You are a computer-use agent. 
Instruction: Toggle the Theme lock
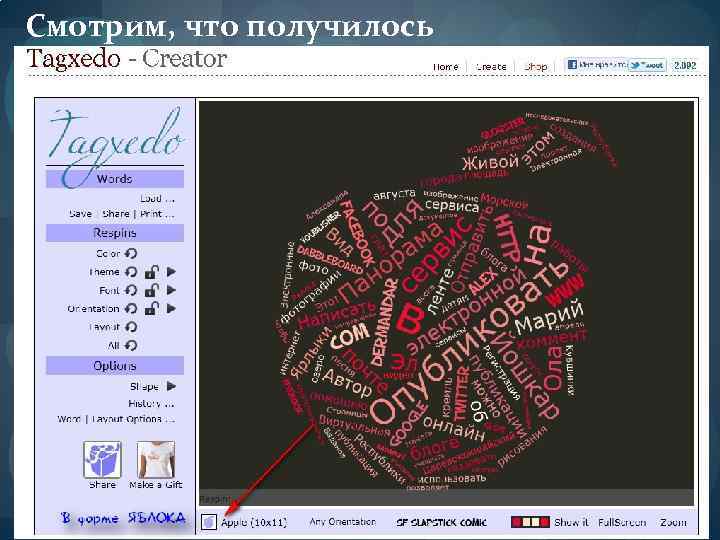(152, 272)
